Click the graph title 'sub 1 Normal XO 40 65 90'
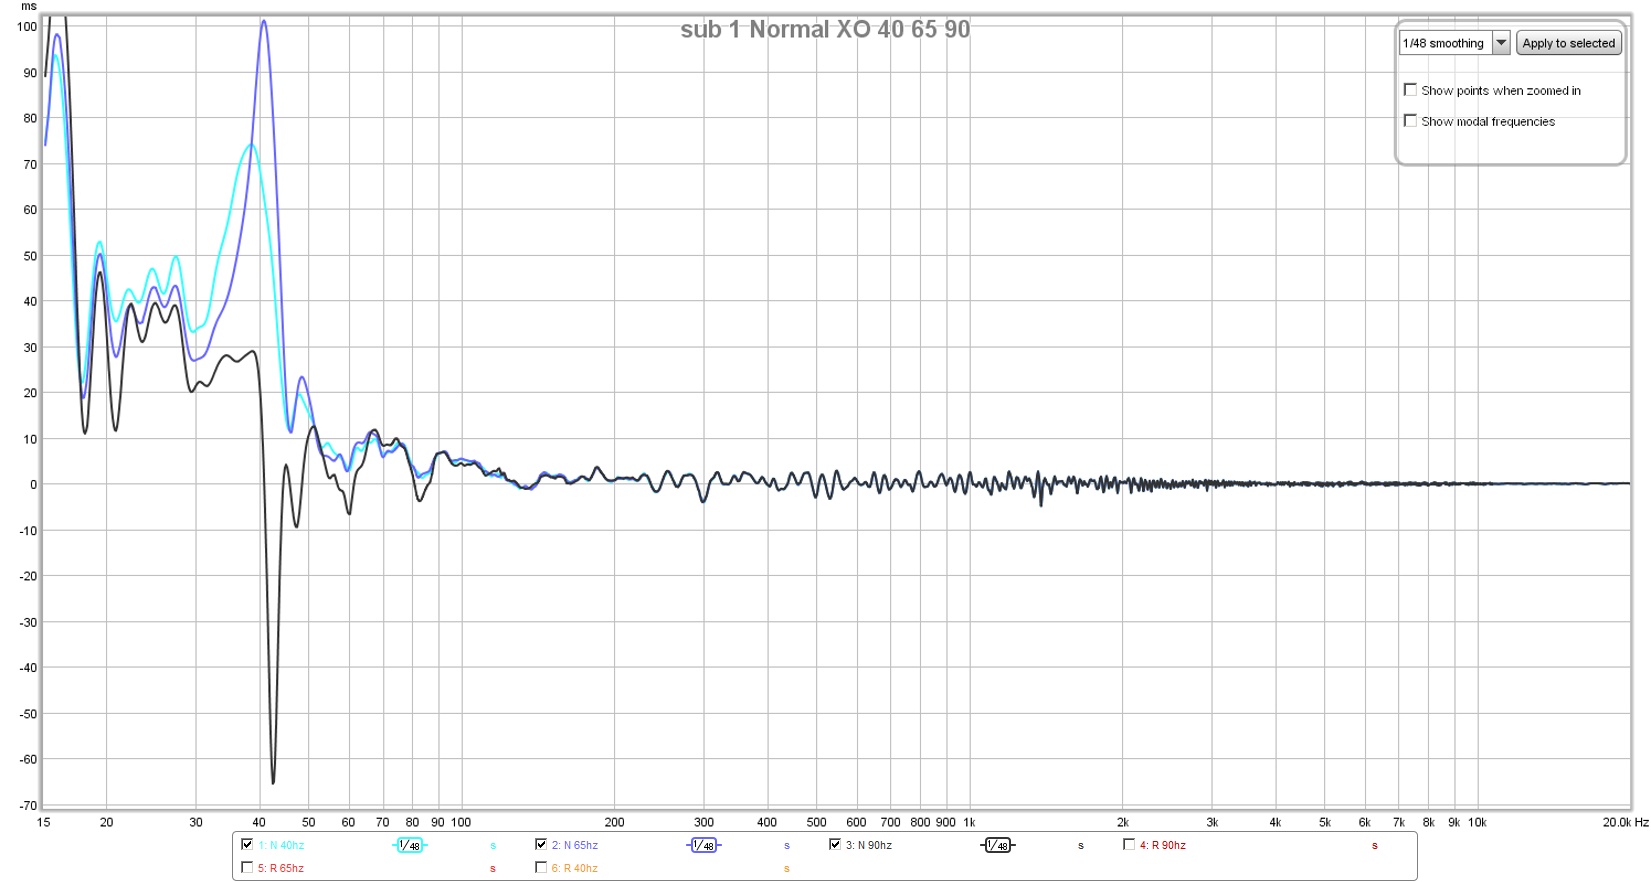1651x882 pixels. tap(825, 30)
